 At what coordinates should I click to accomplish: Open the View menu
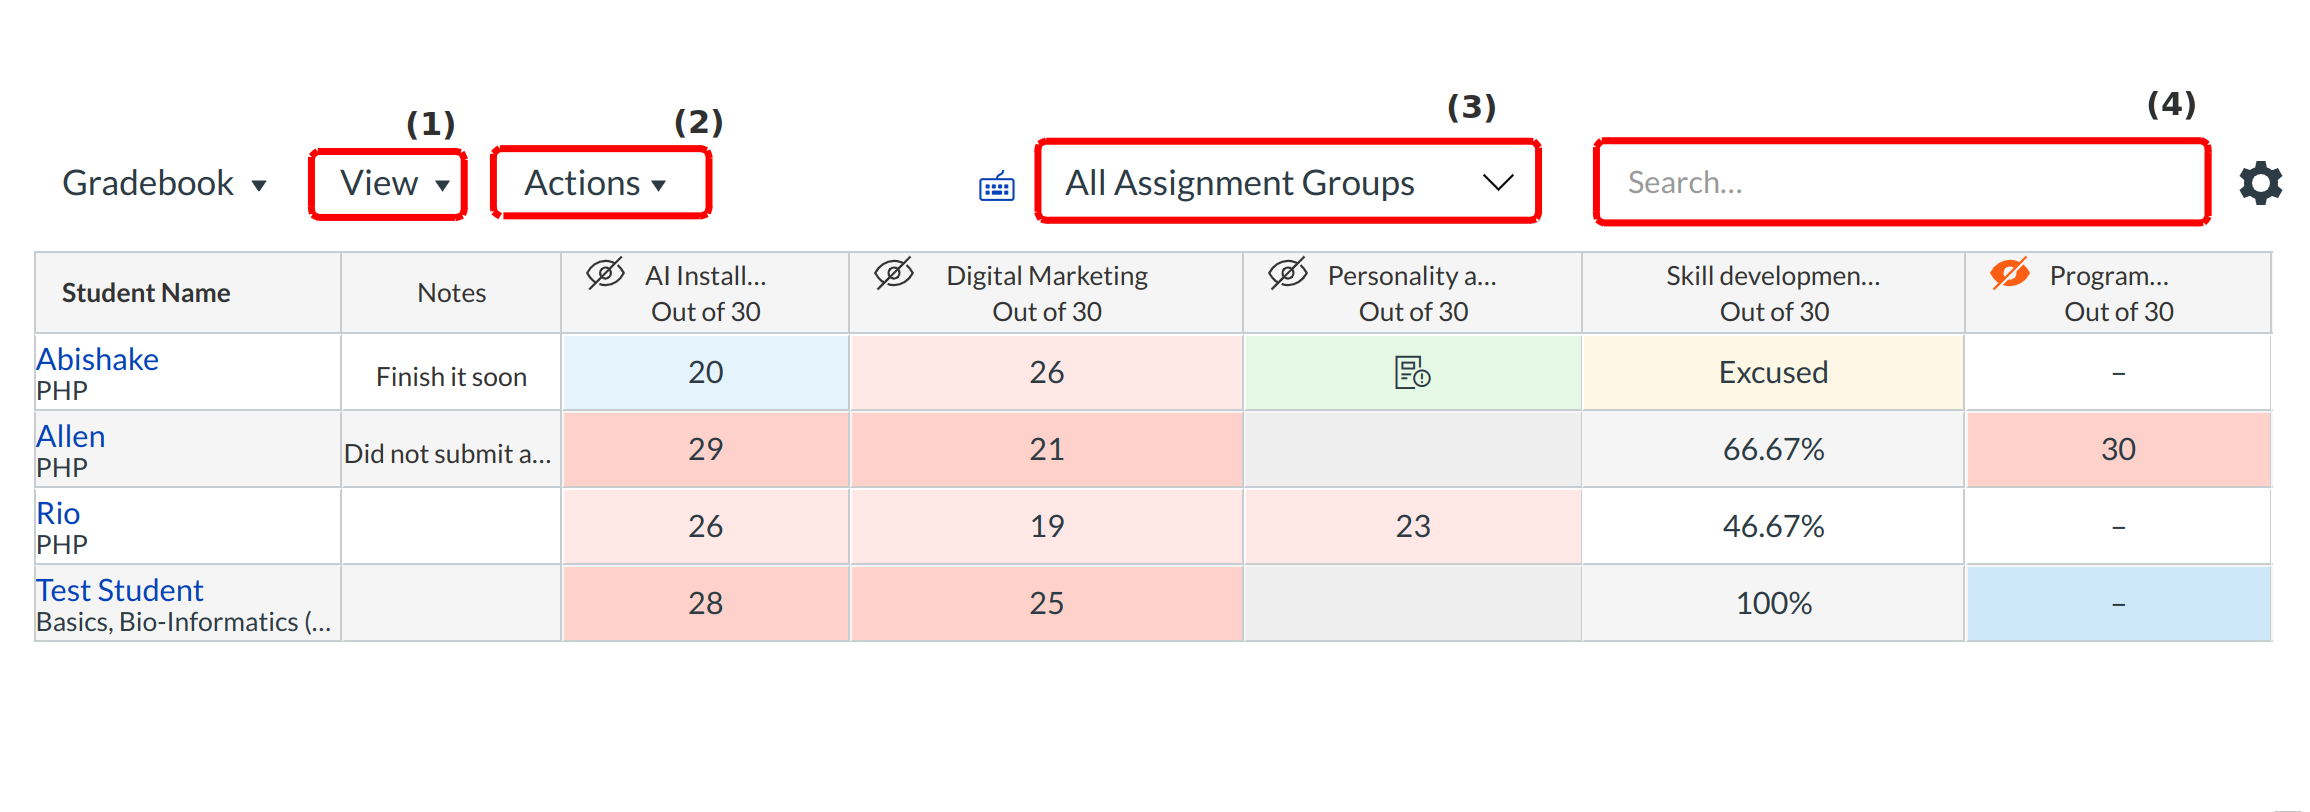(390, 184)
